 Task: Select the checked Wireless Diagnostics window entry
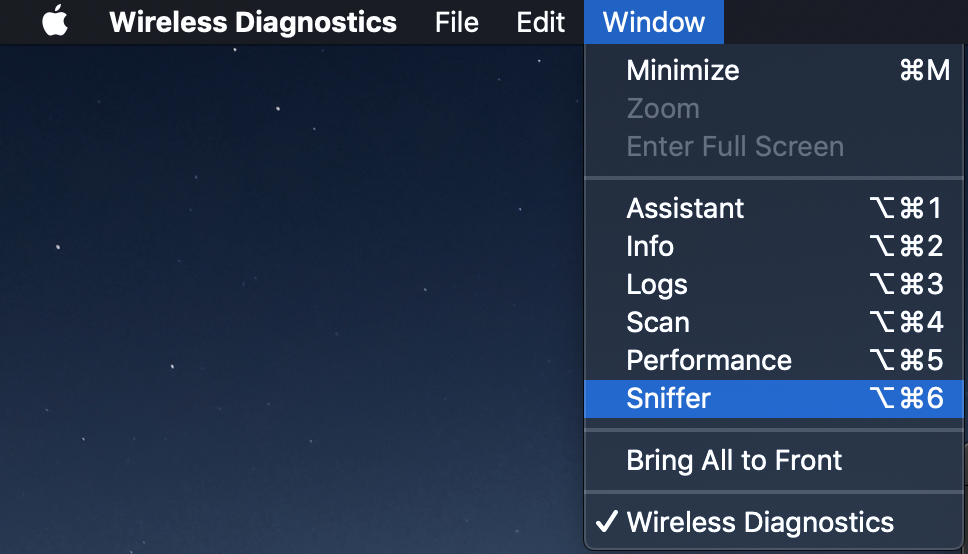760,522
